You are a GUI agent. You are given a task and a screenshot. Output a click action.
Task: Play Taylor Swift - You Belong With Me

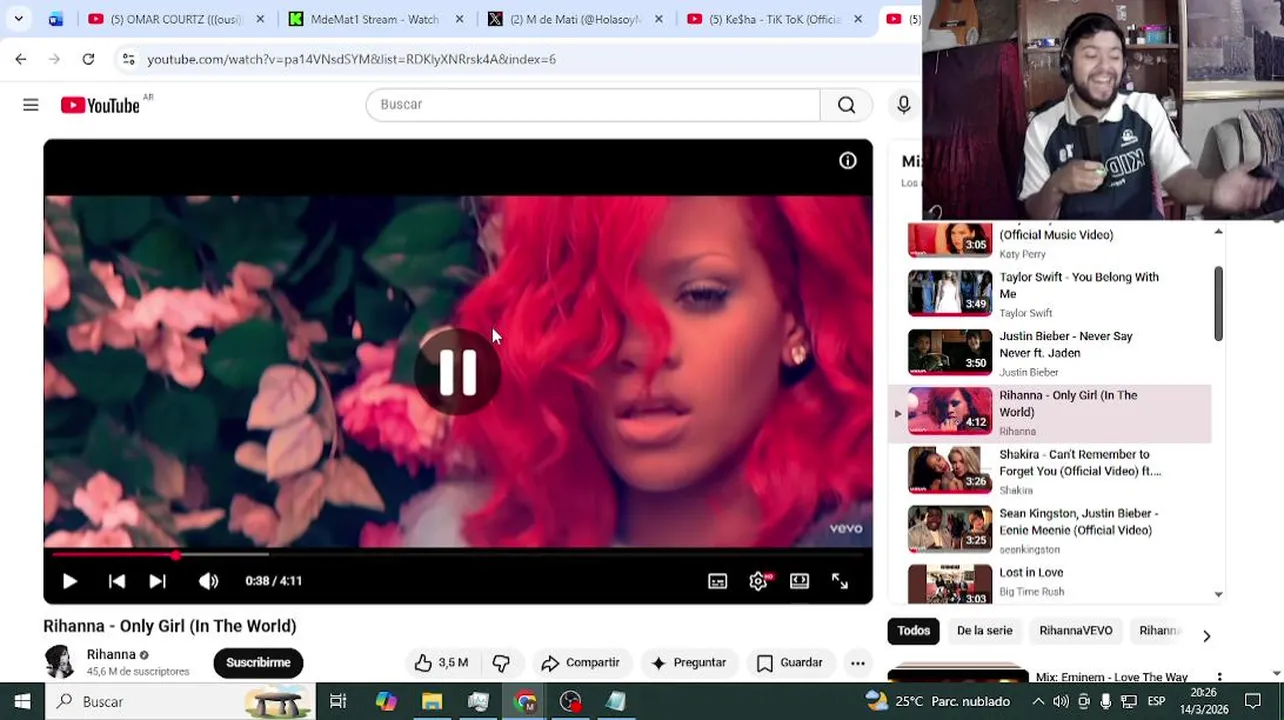1050,294
